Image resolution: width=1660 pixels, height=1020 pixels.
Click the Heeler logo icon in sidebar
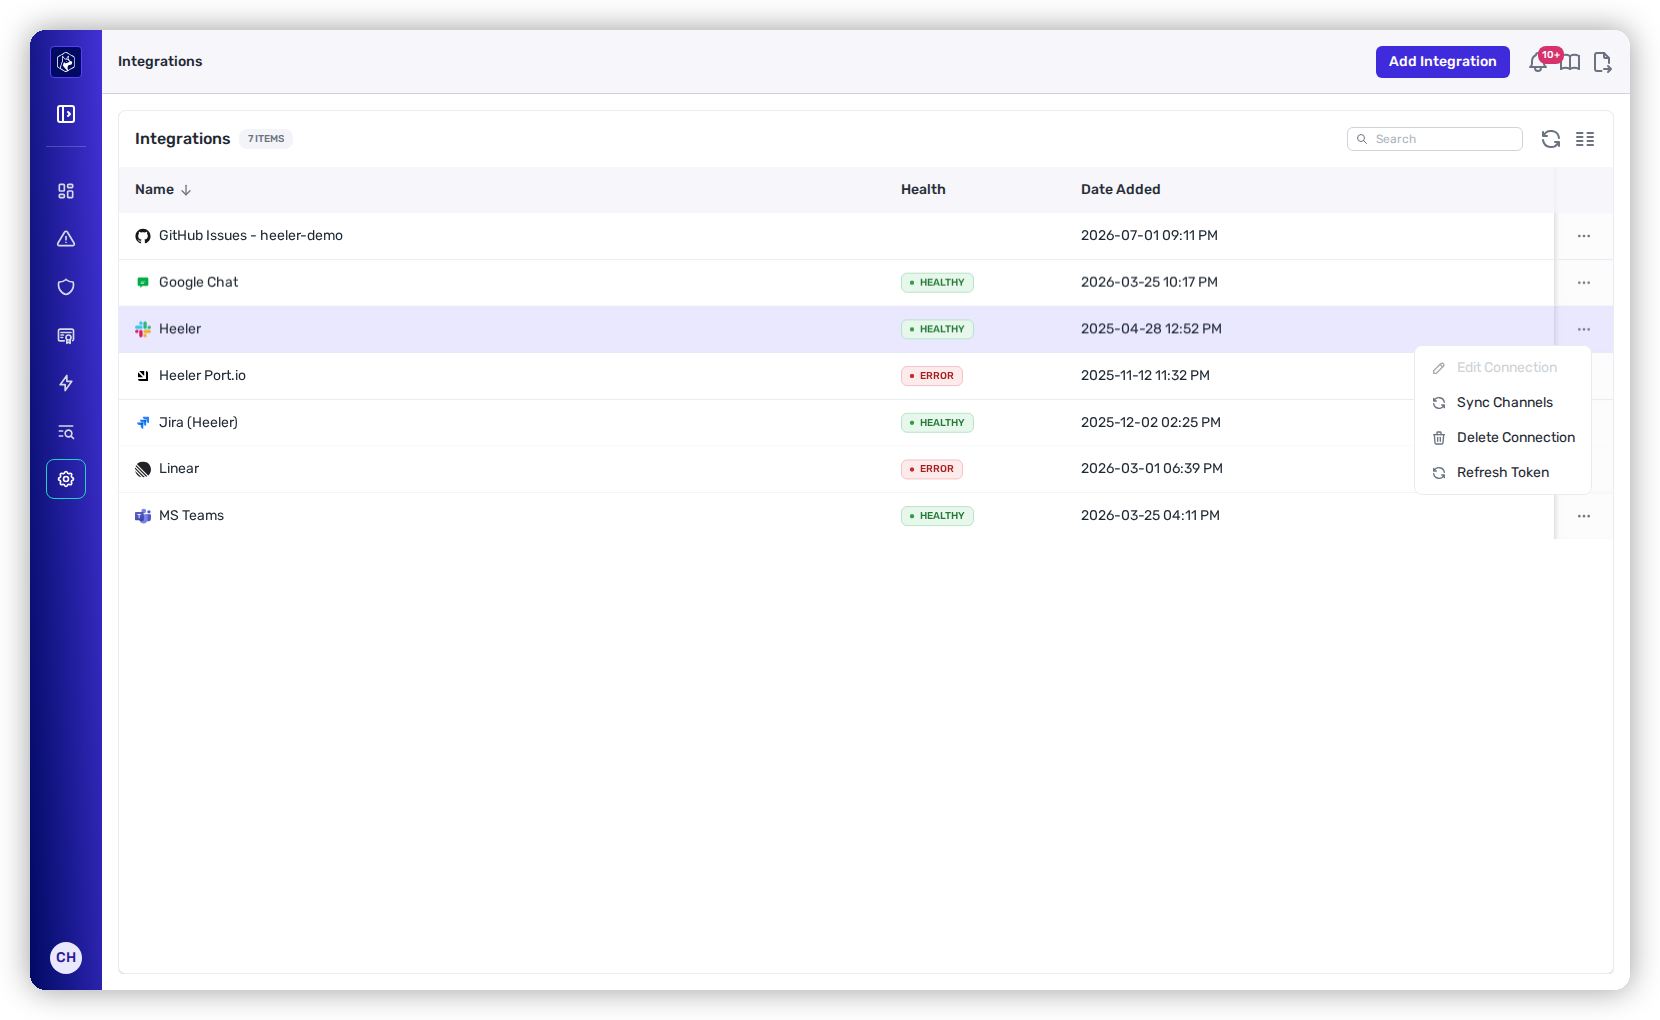pyautogui.click(x=66, y=62)
